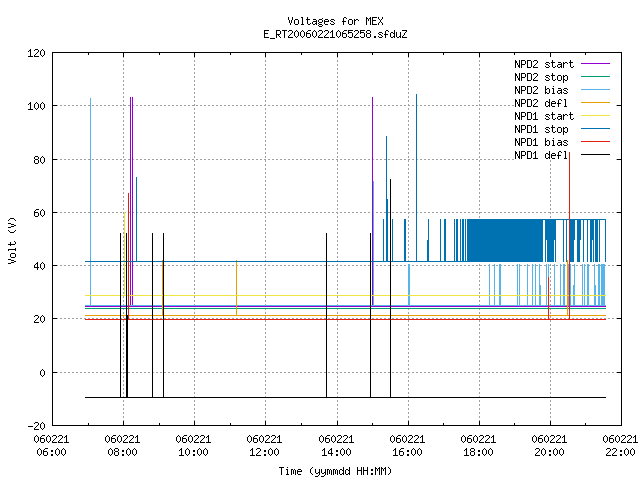The image size is (640, 480).
Task: Click the X-axis tick 060221 08:00
Action: pos(122,446)
